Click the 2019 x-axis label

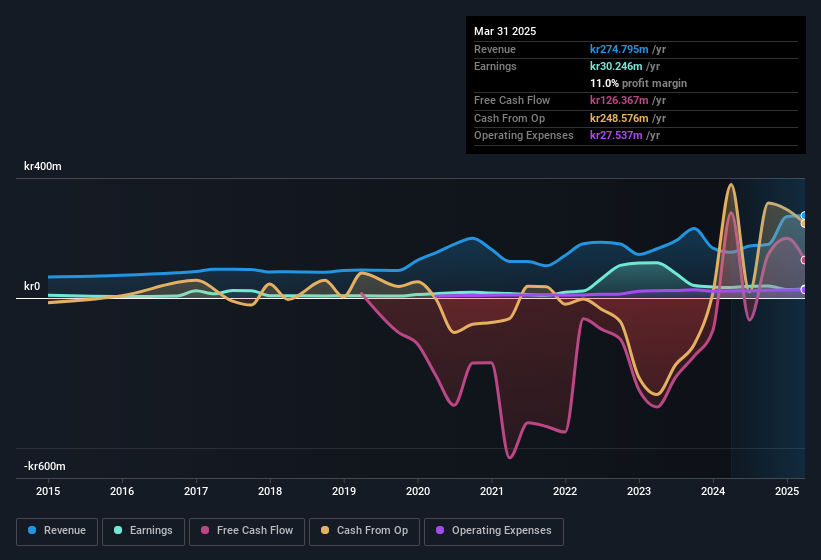pos(344,491)
